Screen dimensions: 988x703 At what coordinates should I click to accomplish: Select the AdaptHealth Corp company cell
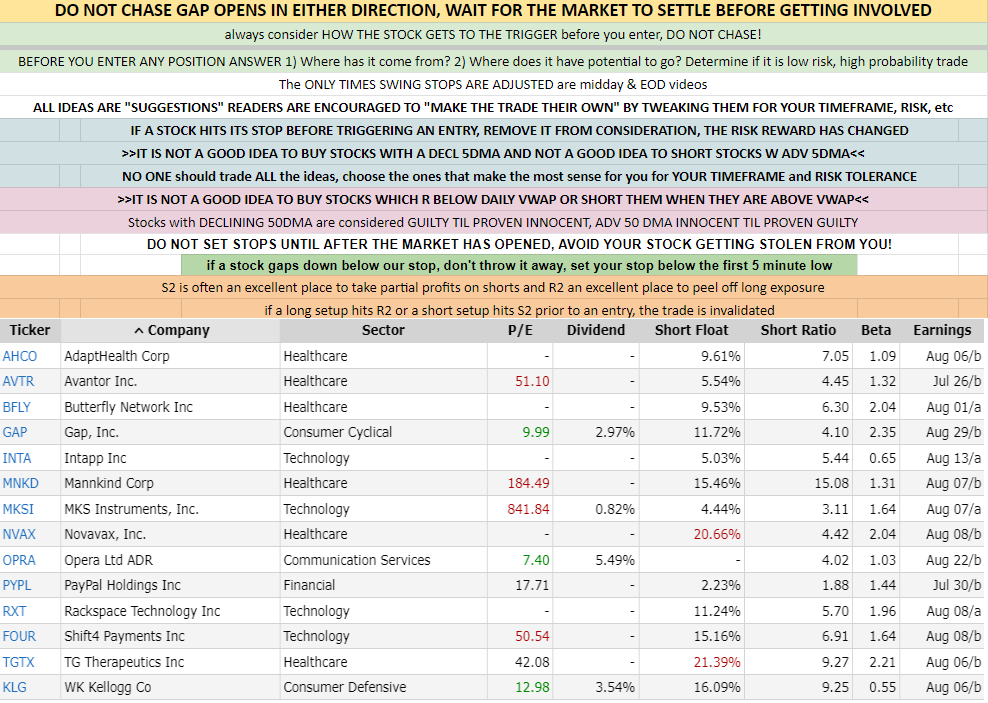click(x=170, y=356)
